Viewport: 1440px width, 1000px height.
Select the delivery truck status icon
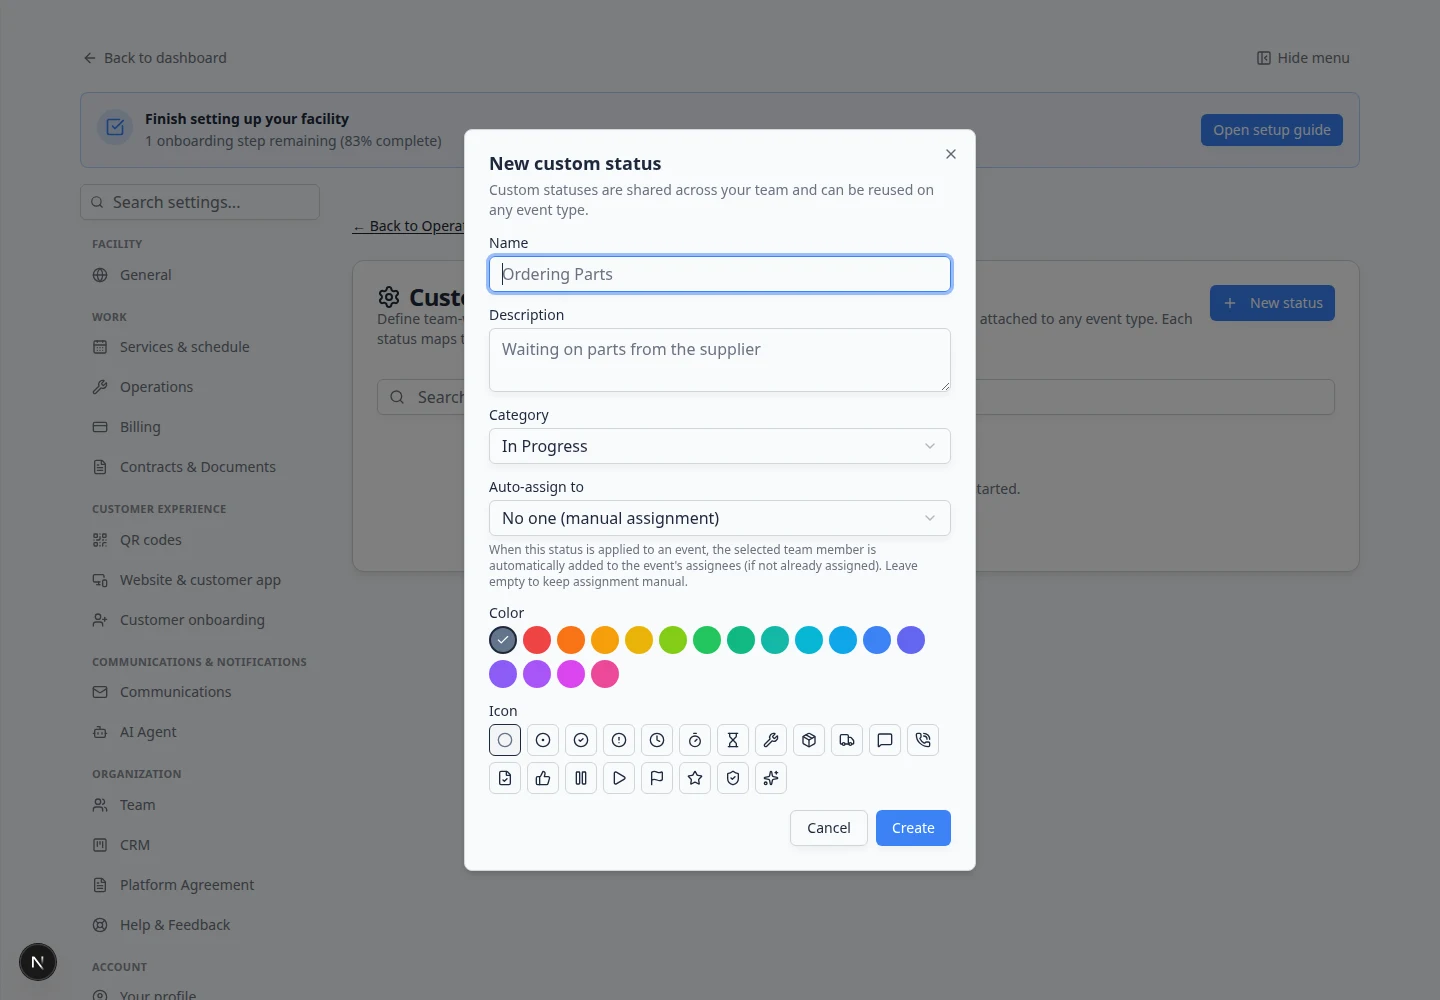tap(847, 740)
